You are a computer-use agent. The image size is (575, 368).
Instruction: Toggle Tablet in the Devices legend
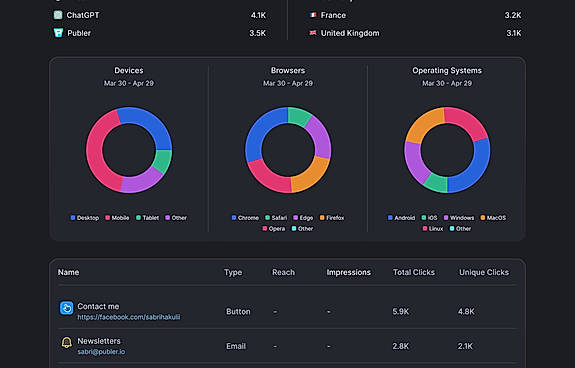(x=147, y=218)
